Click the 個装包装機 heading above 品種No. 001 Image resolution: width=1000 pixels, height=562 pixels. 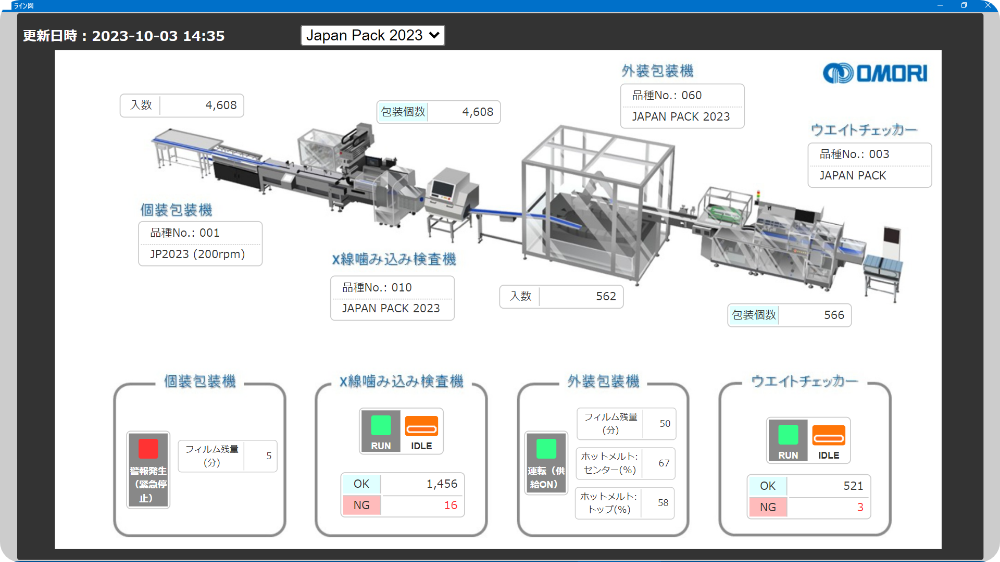click(176, 209)
